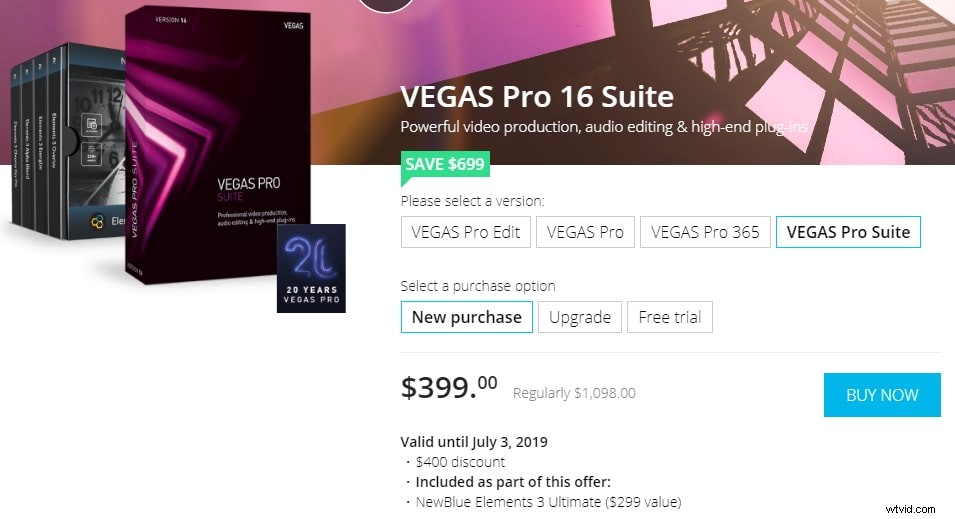Click the VEGAS logo on the product box
The image size is (955, 519).
click(x=294, y=26)
